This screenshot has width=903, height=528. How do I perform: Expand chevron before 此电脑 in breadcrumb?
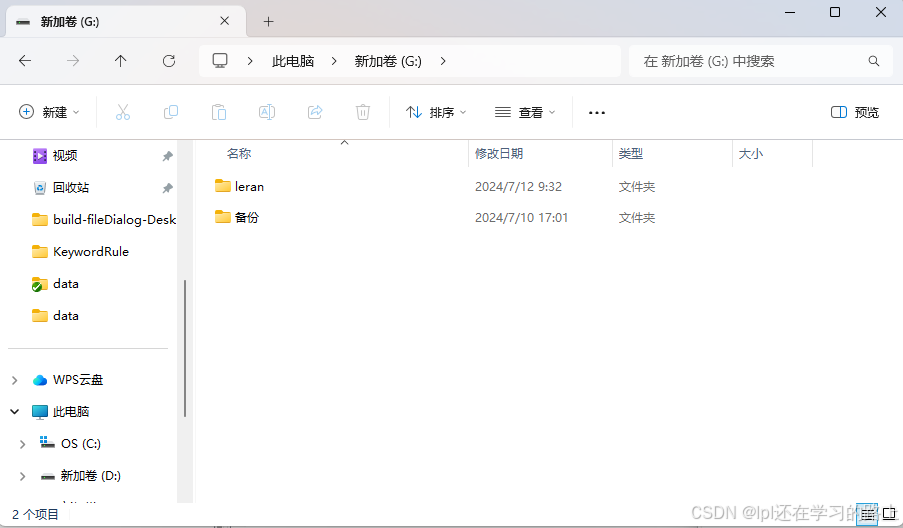click(x=250, y=61)
